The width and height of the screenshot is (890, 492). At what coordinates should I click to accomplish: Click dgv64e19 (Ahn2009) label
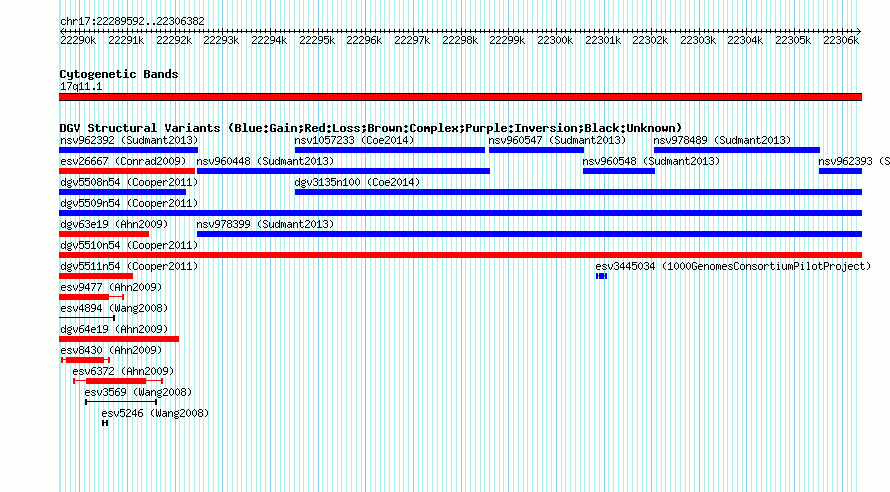click(x=114, y=329)
